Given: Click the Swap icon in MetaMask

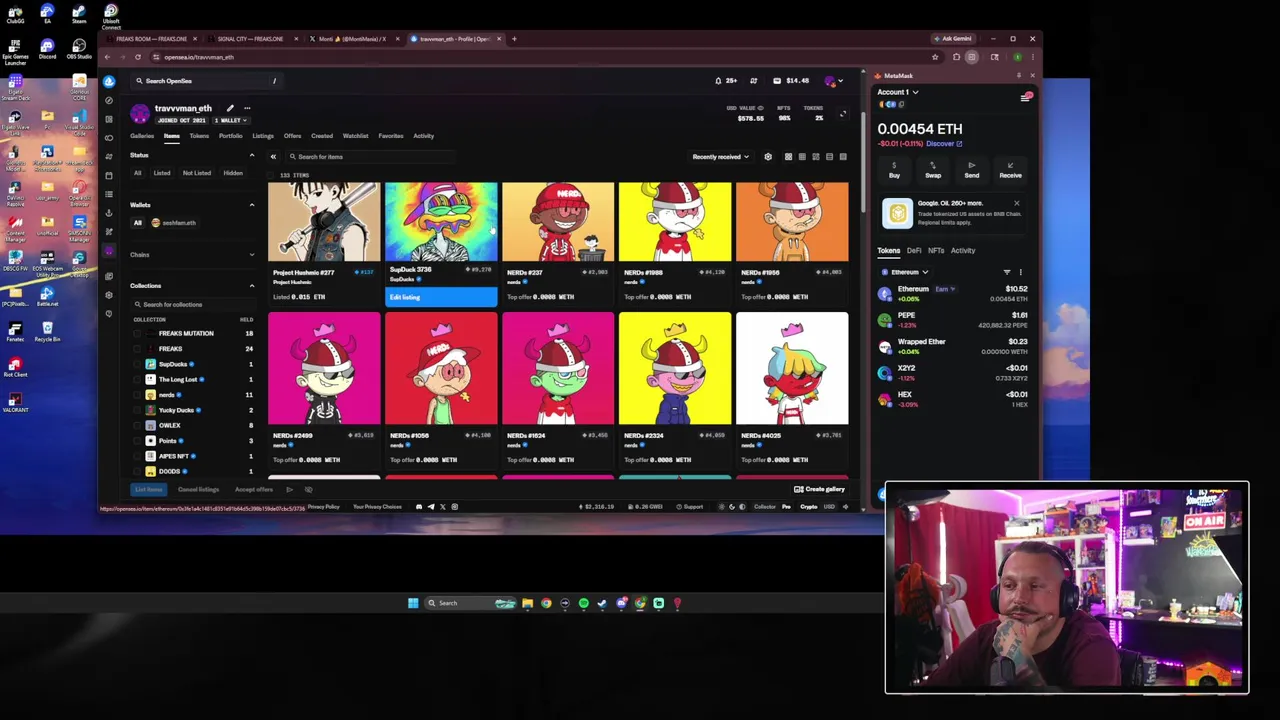Looking at the screenshot, I should coord(933,170).
